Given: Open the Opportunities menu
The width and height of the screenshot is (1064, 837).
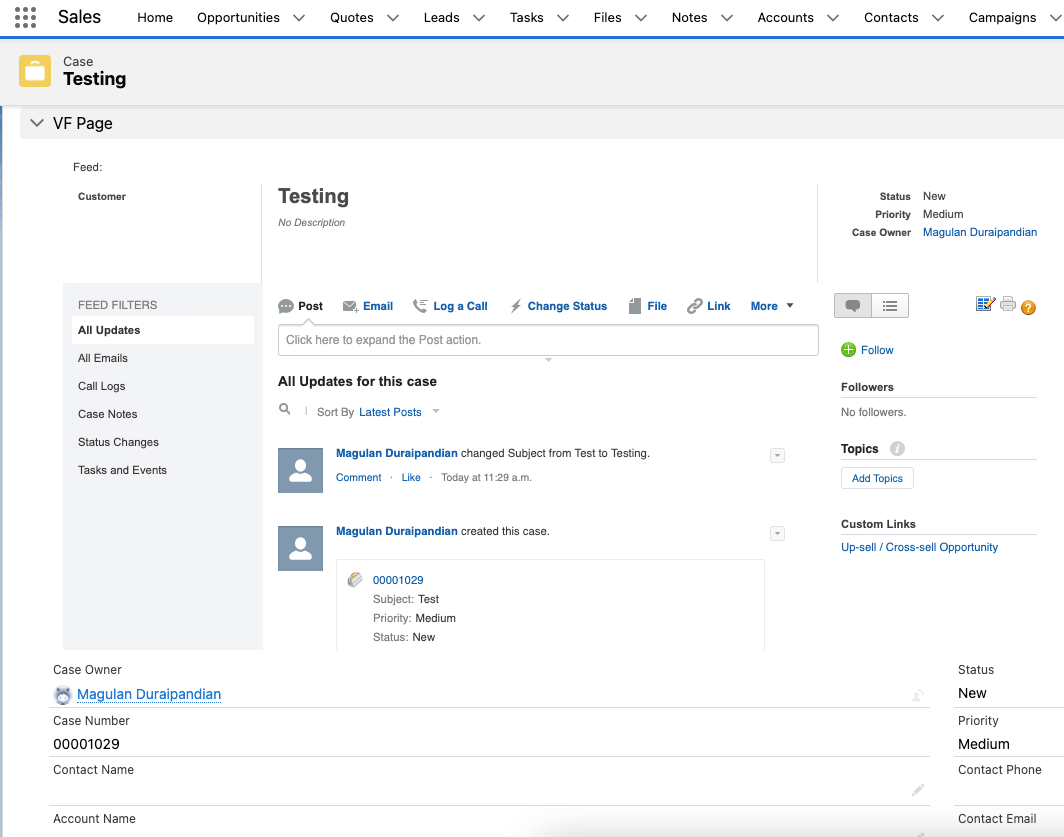Looking at the screenshot, I should pyautogui.click(x=240, y=17).
